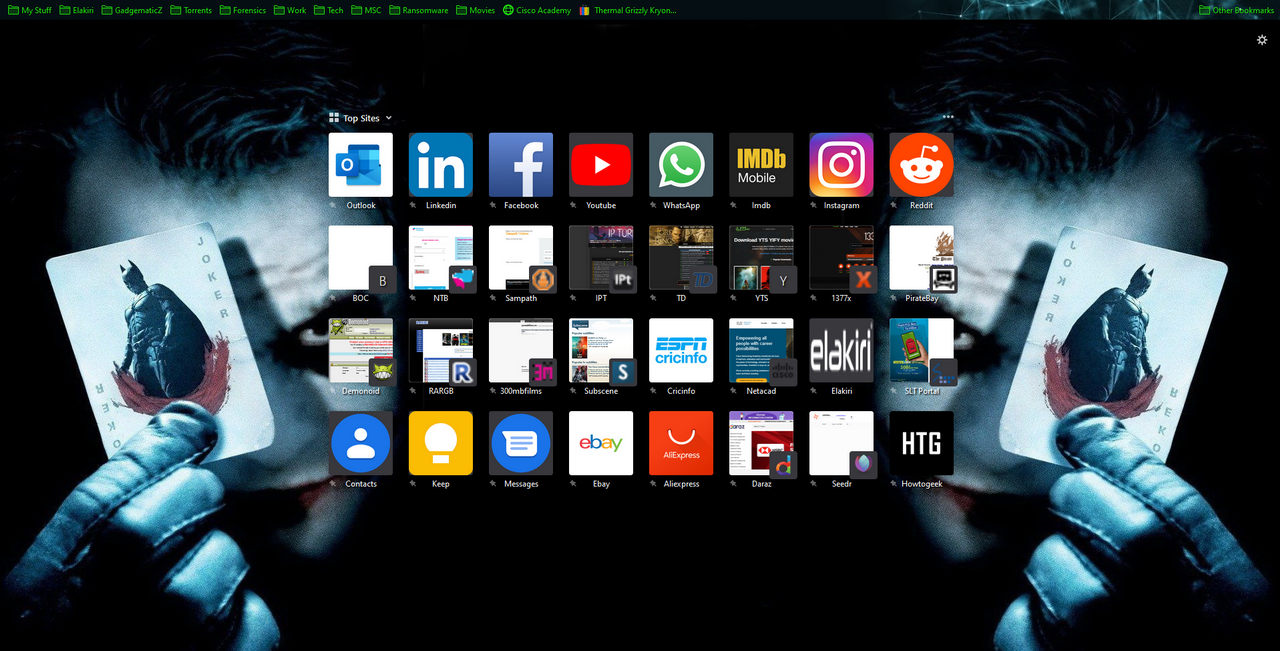Image resolution: width=1280 pixels, height=651 pixels.
Task: Open the Messages tile
Action: 520,444
